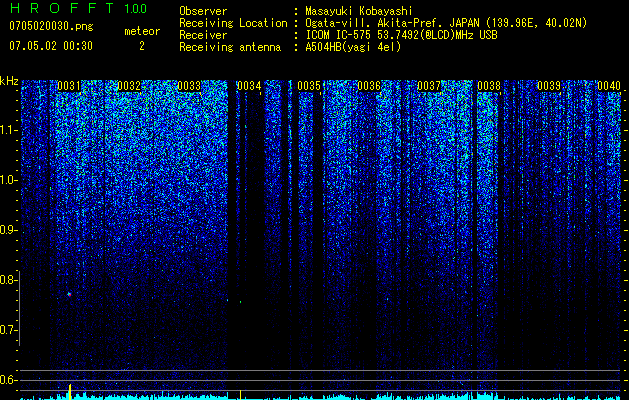
Task: Click the 1.0 kHz axis label
Action: pyautogui.click(x=8, y=180)
